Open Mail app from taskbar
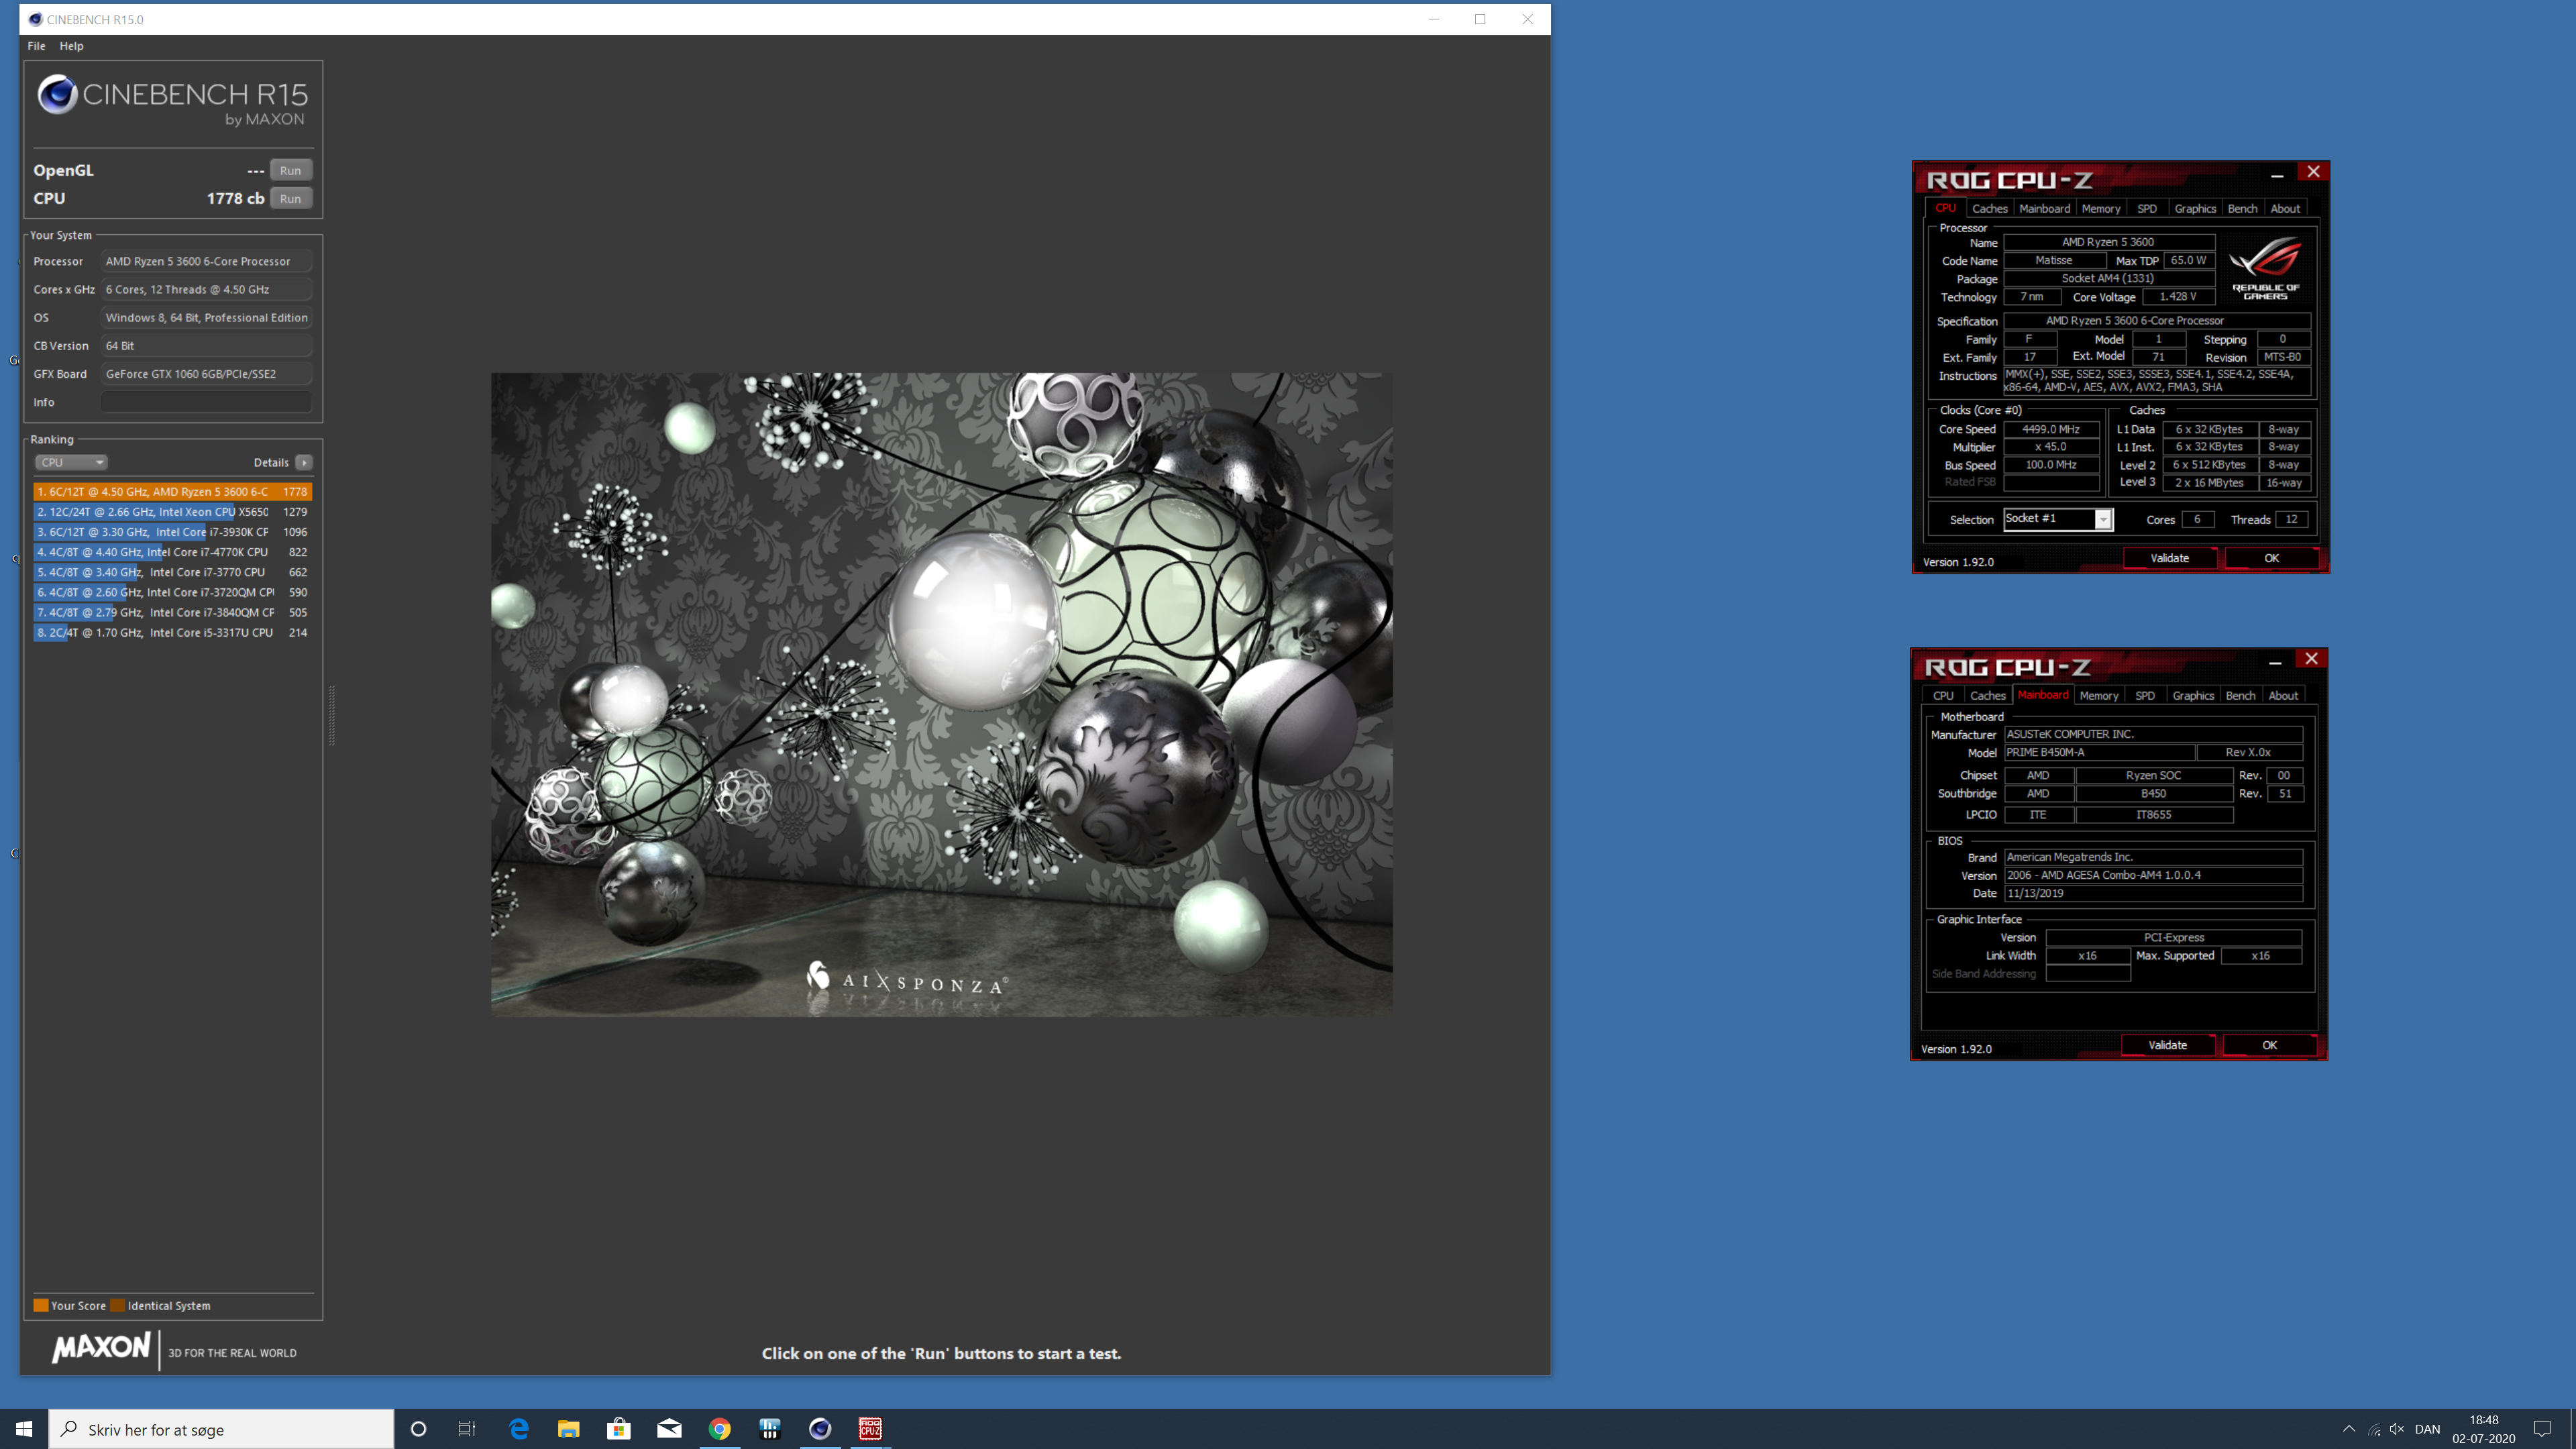This screenshot has width=2576, height=1449. 669,1429
